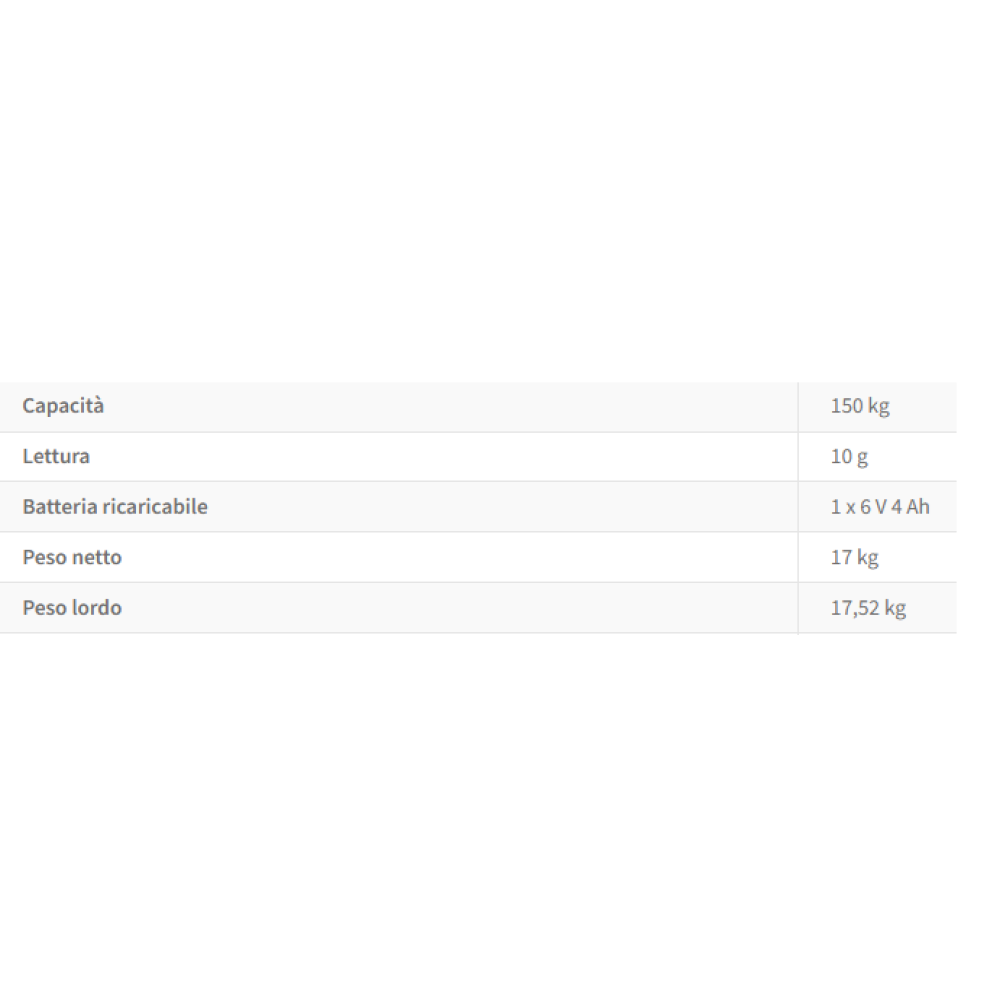The height and width of the screenshot is (1000, 1000).
Task: Select the 17 kg net weight value
Action: pos(855,557)
